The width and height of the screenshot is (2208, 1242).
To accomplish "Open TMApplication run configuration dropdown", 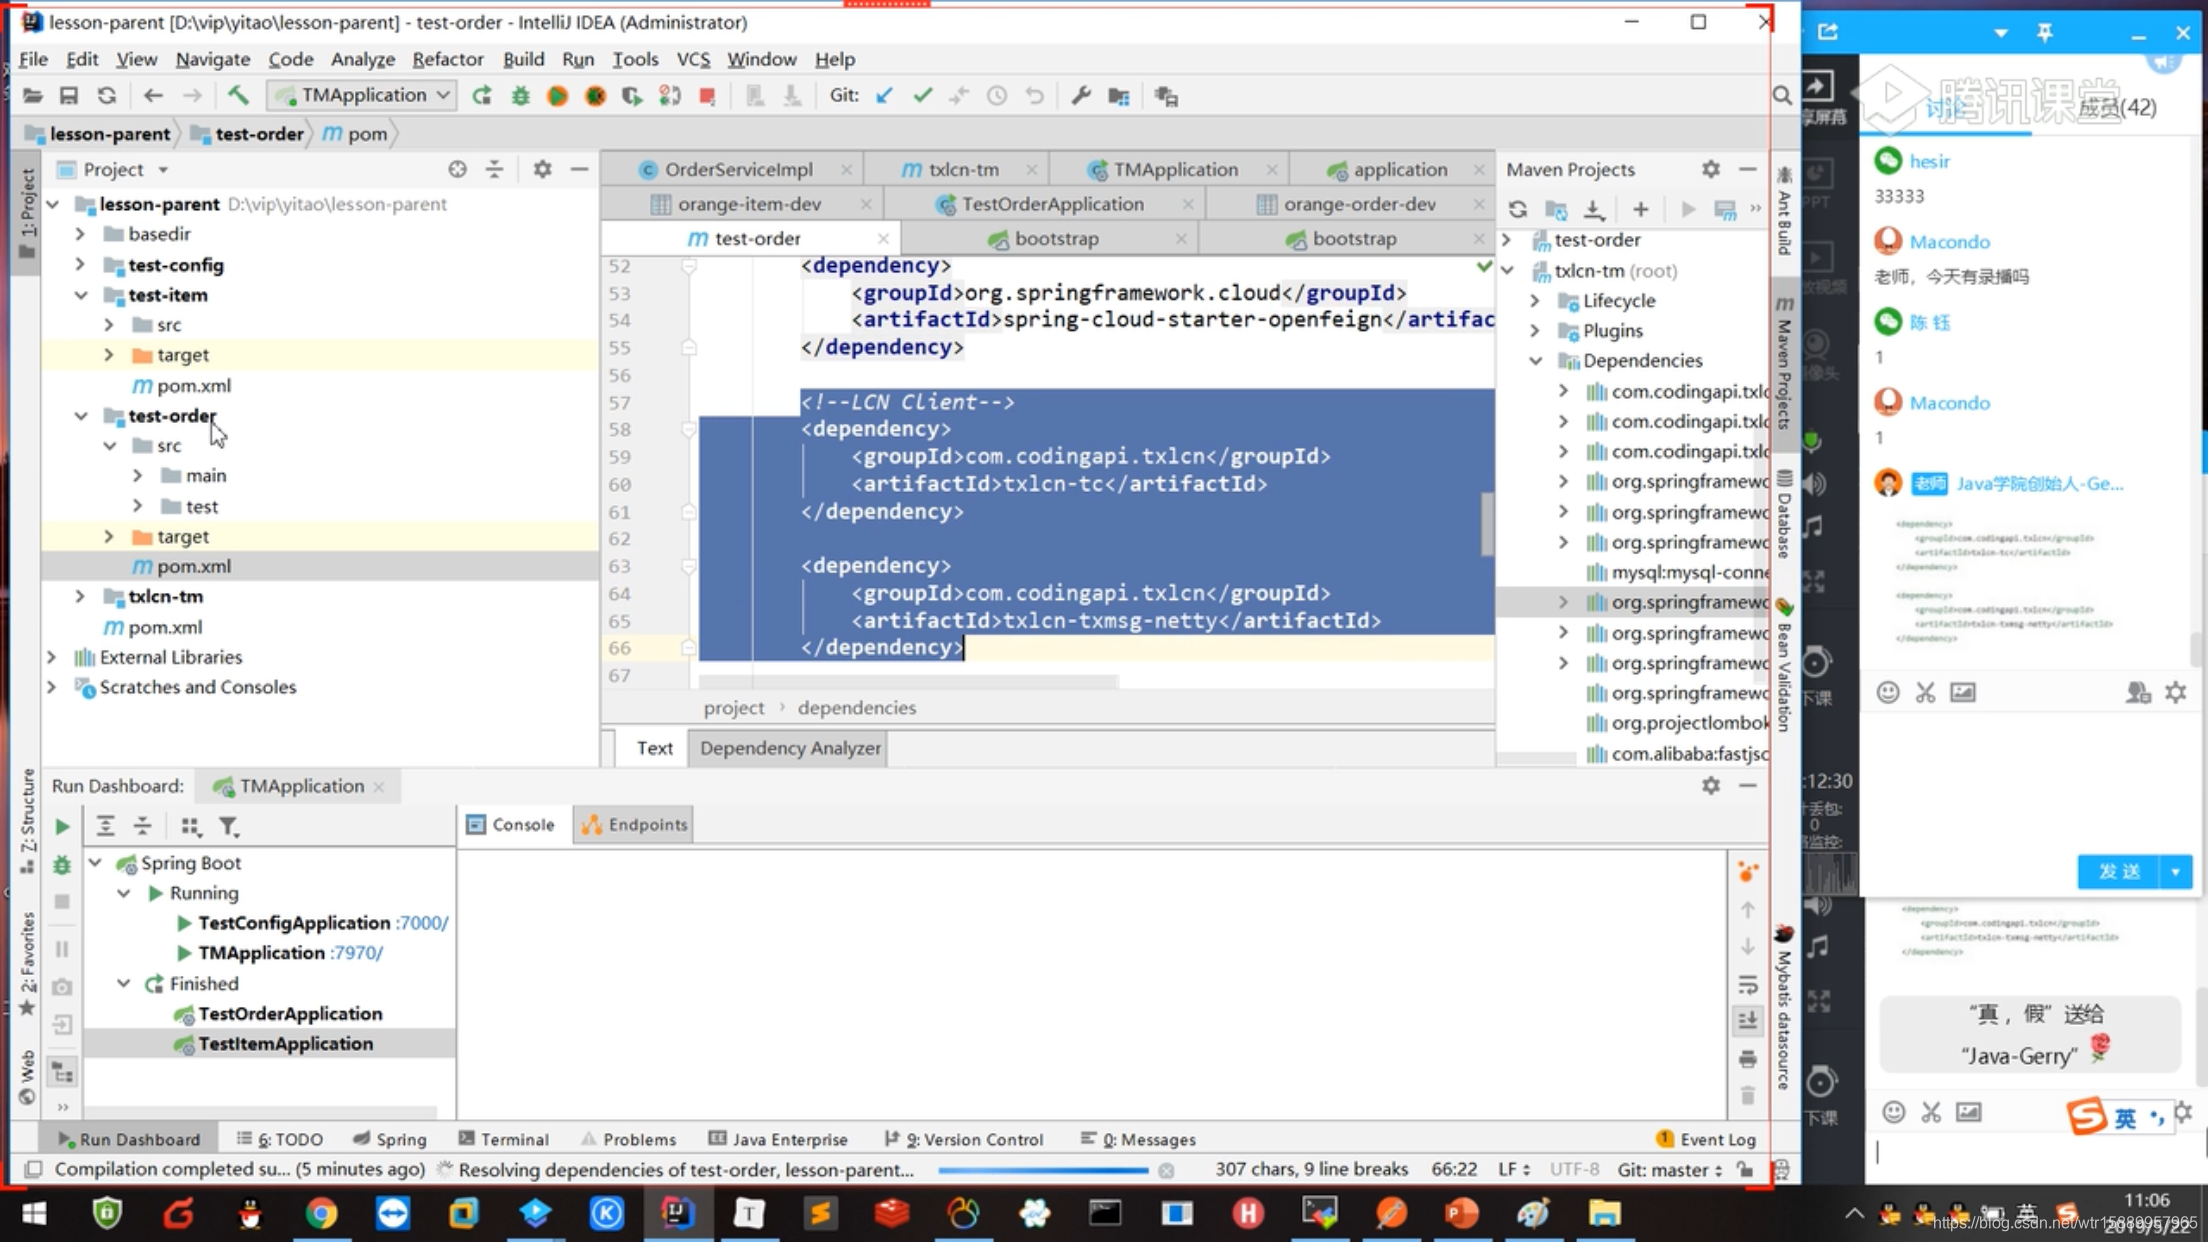I will click(x=363, y=95).
